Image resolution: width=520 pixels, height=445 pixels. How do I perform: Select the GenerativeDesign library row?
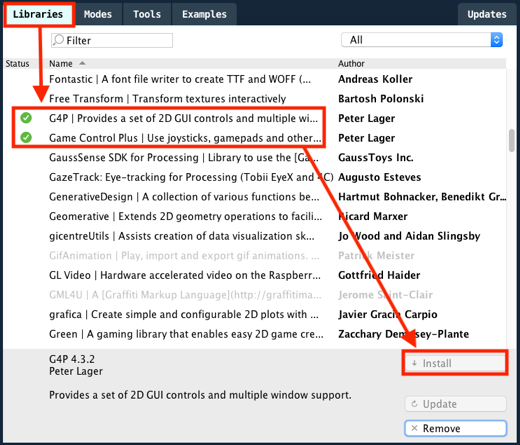tap(255, 197)
